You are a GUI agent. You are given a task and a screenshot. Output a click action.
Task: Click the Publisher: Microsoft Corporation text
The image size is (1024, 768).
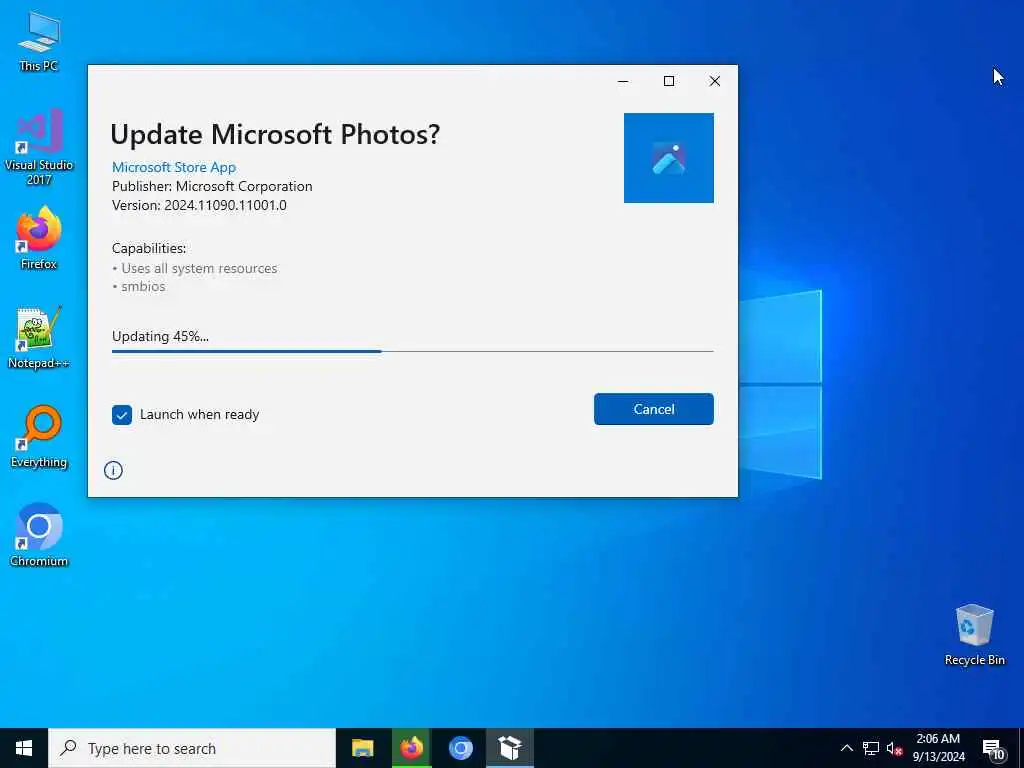[x=212, y=186]
